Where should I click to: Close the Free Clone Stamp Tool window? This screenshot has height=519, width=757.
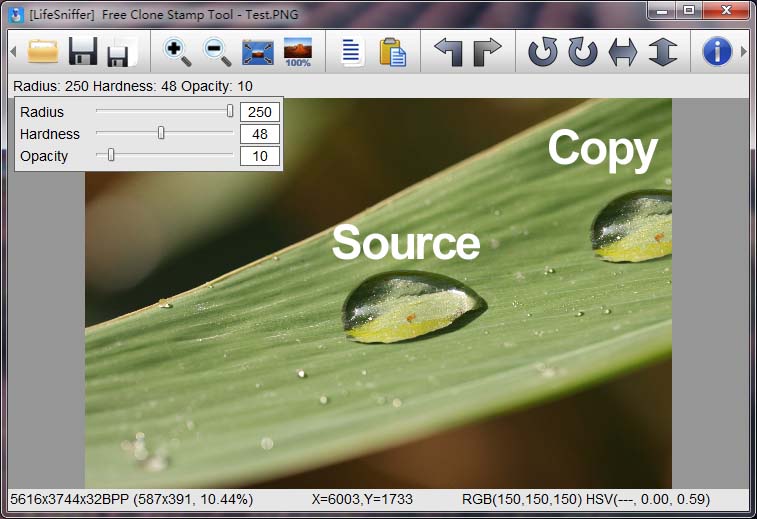pos(726,11)
